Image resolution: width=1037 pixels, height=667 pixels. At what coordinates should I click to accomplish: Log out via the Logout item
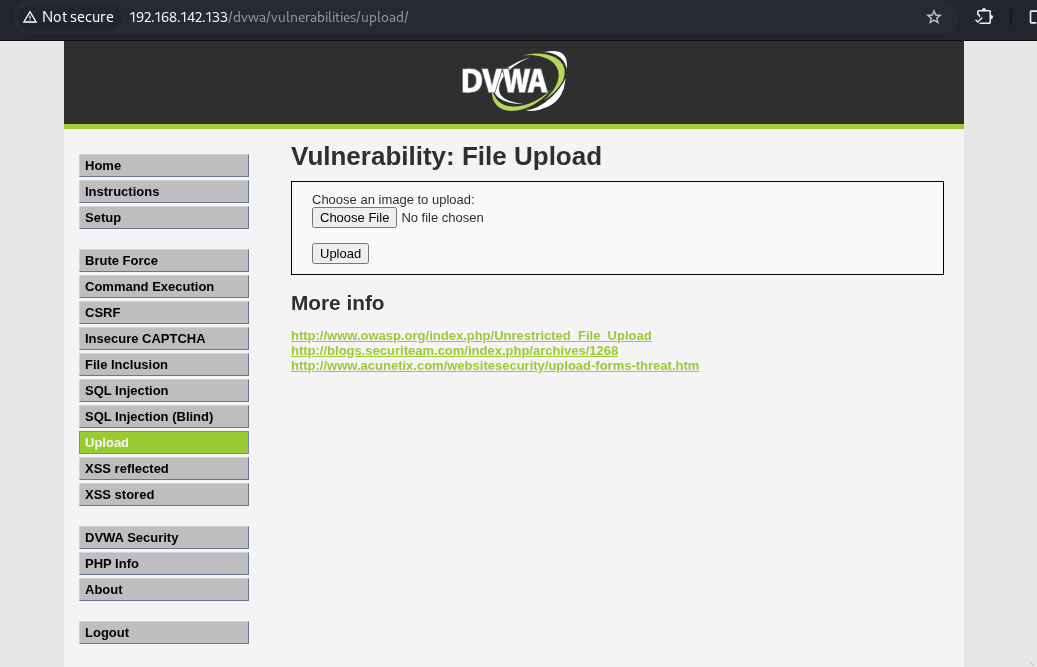click(x=164, y=633)
